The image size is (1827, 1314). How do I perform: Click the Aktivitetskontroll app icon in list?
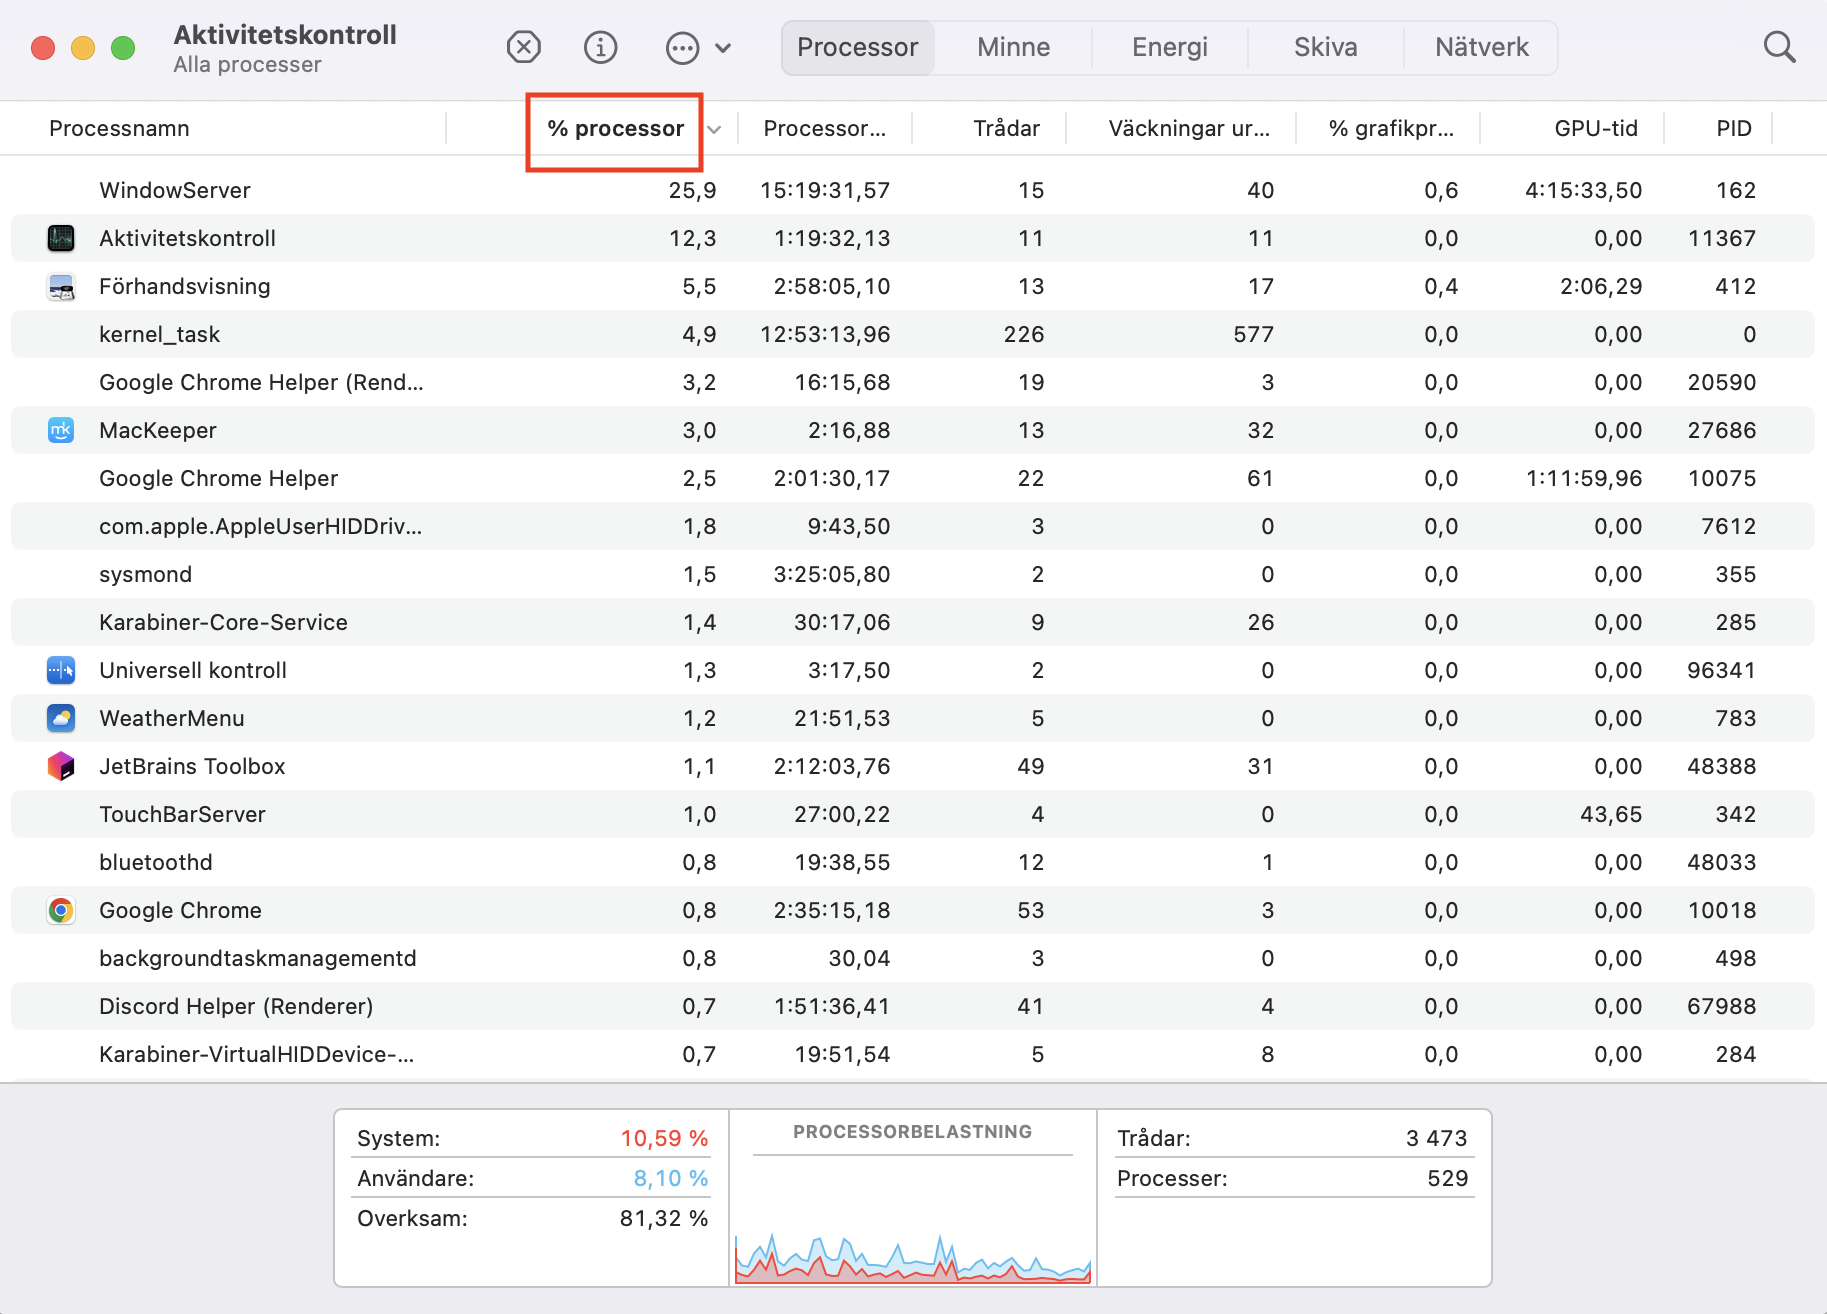click(x=61, y=238)
